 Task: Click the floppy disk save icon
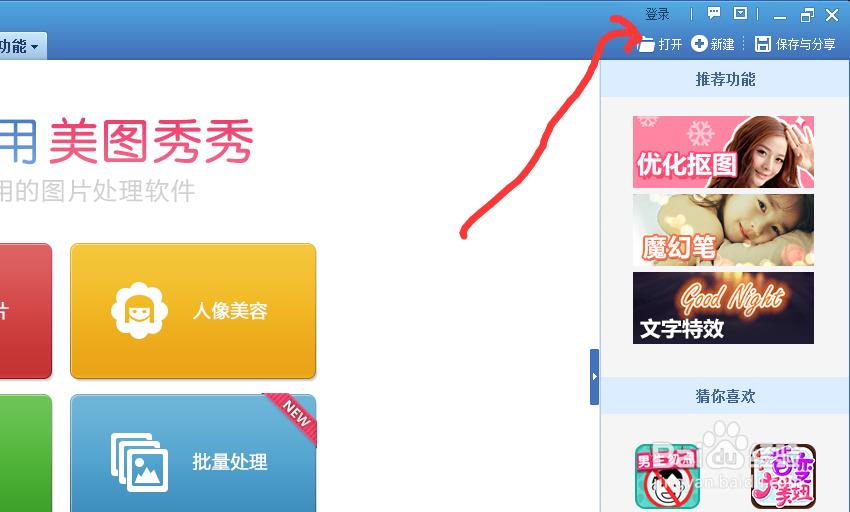(763, 44)
